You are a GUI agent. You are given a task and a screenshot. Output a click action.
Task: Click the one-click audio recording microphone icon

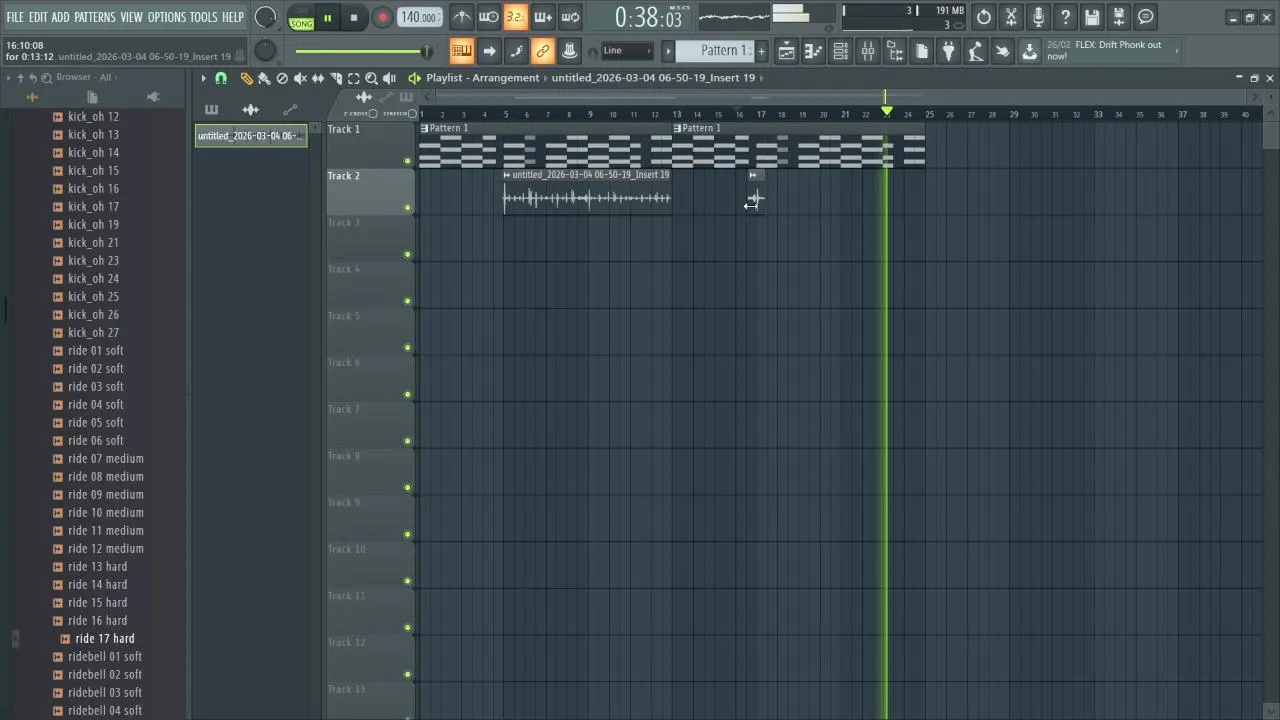(x=1038, y=17)
